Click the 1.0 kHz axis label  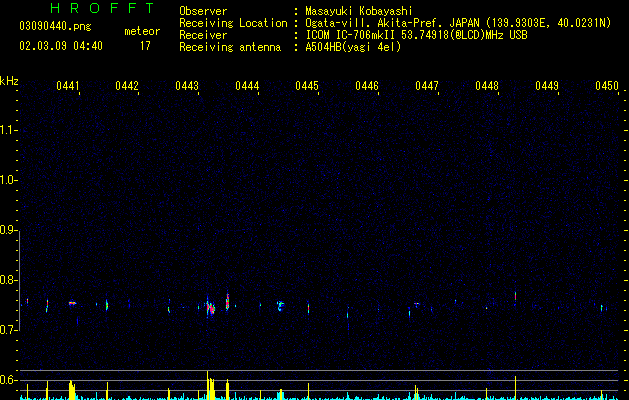point(8,180)
